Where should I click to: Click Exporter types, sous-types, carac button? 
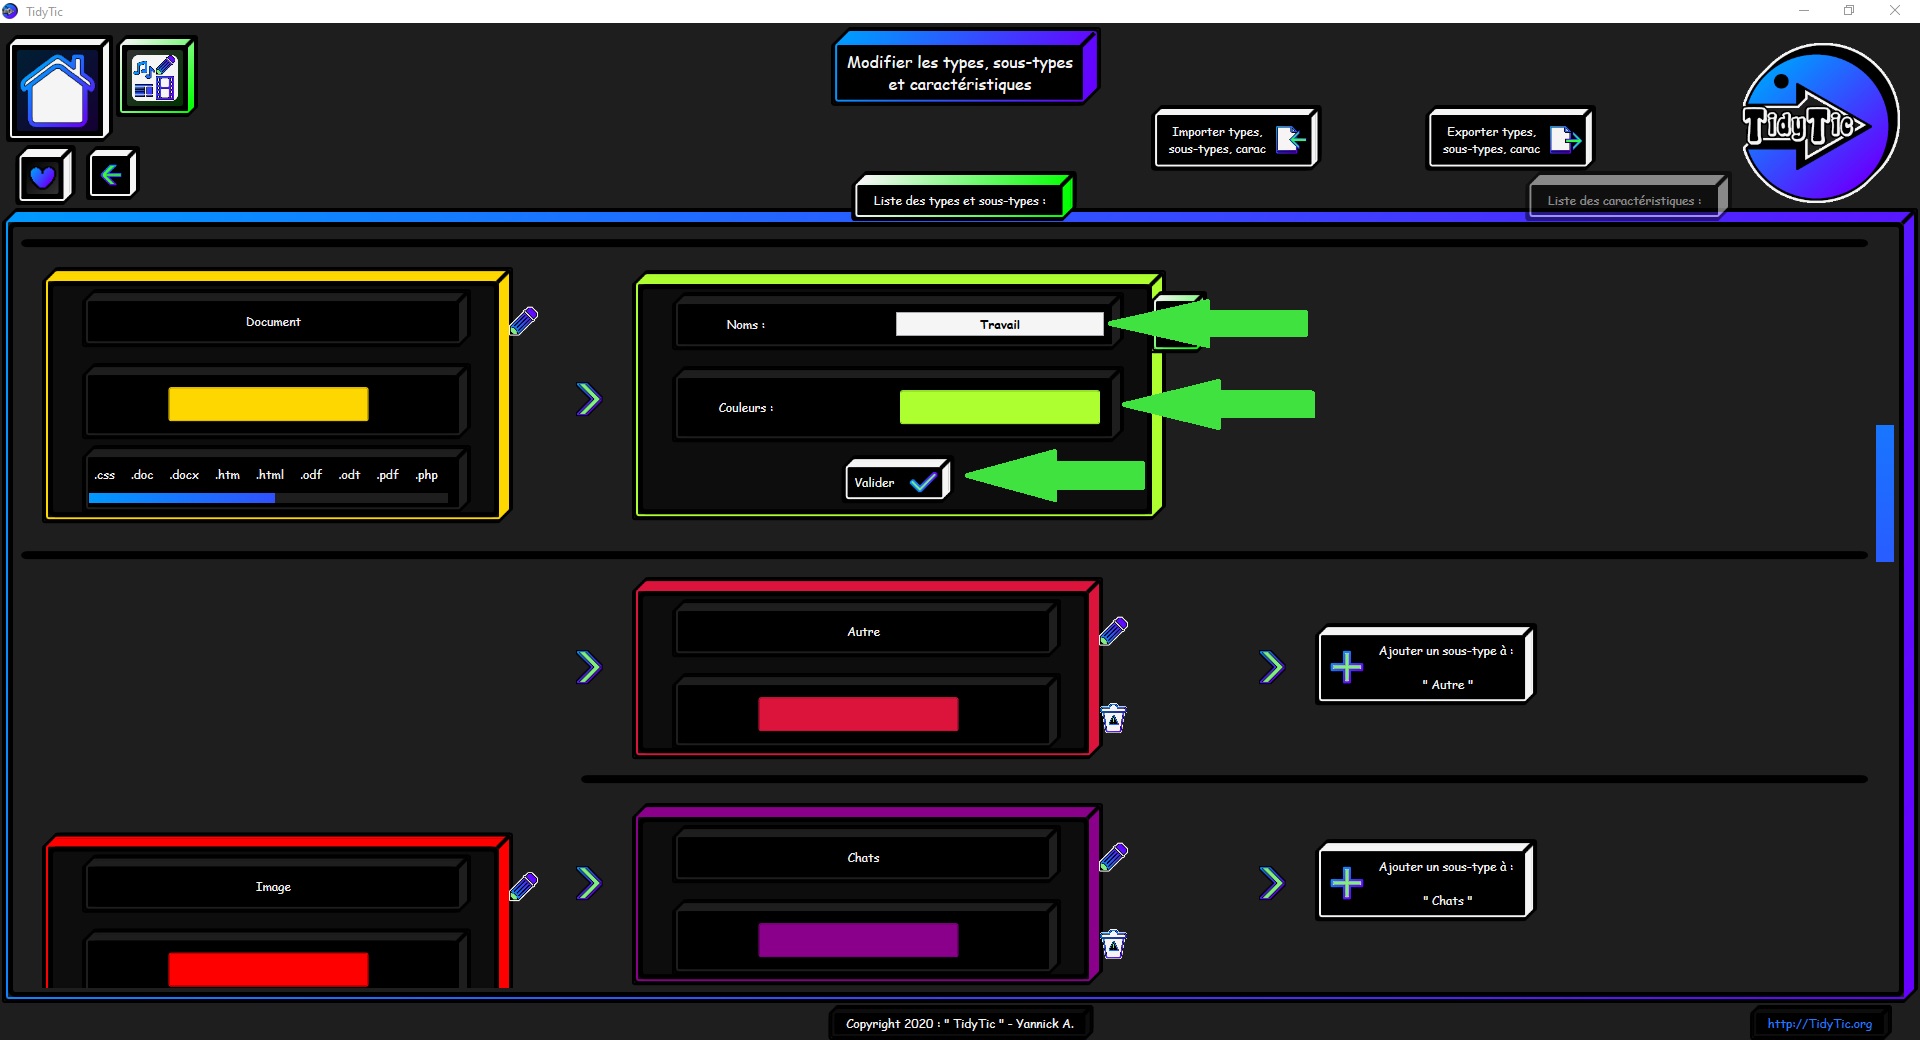pyautogui.click(x=1509, y=139)
